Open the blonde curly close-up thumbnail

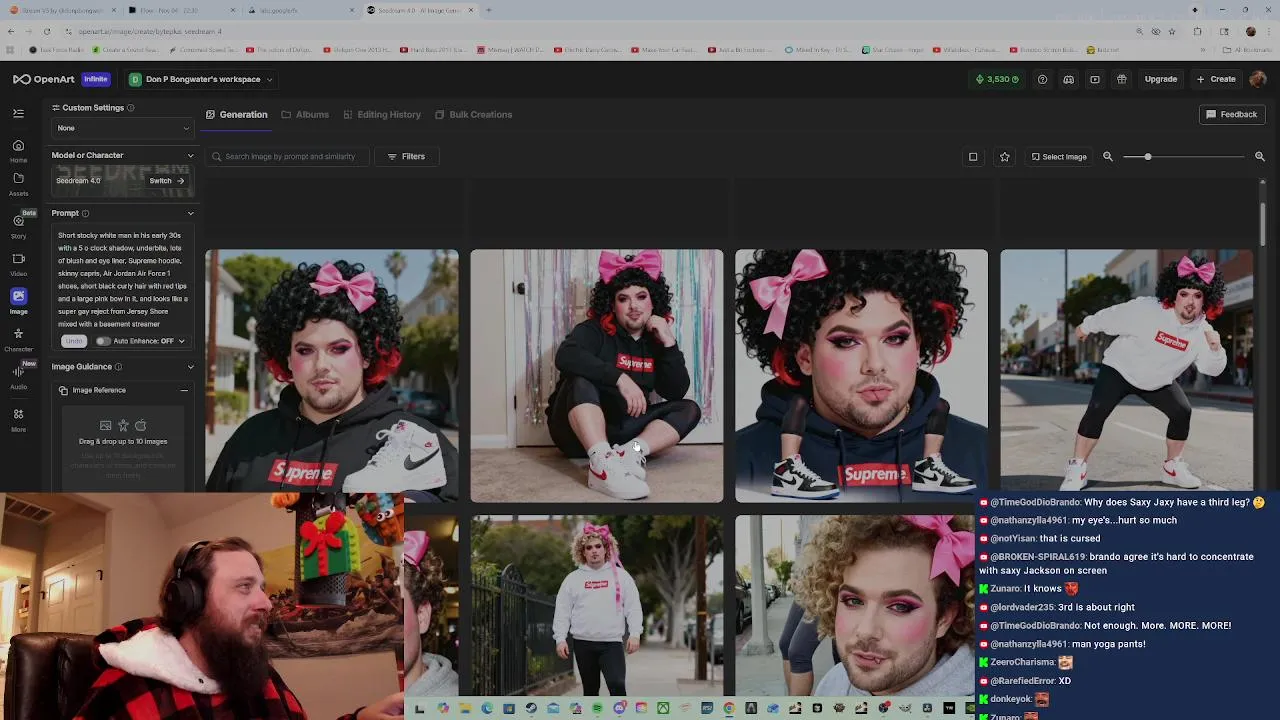[x=855, y=605]
